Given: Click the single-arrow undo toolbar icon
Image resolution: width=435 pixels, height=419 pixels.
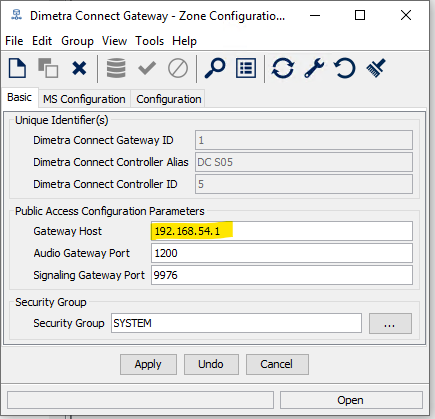Looking at the screenshot, I should click(345, 68).
